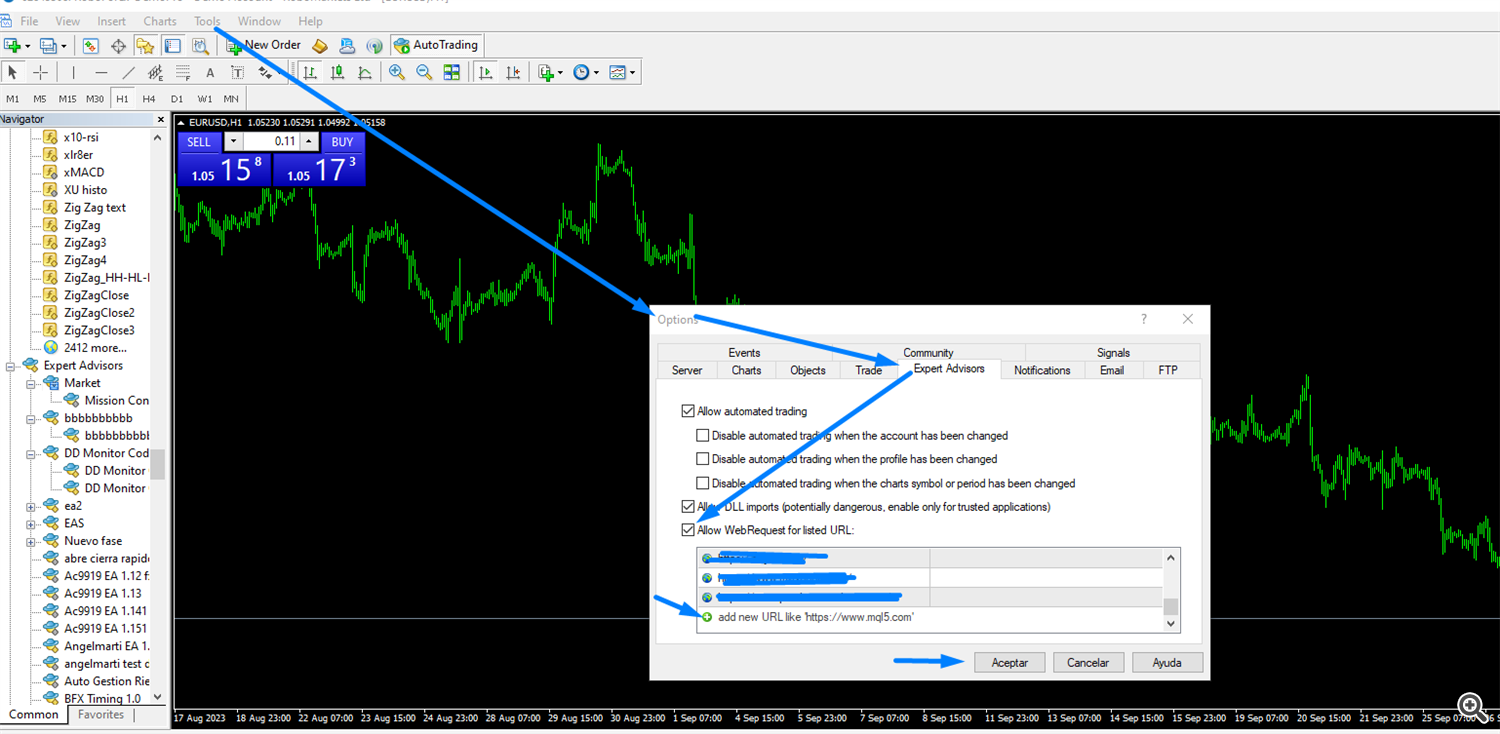Check disable trading when profile changed
1500x734 pixels.
pos(703,459)
